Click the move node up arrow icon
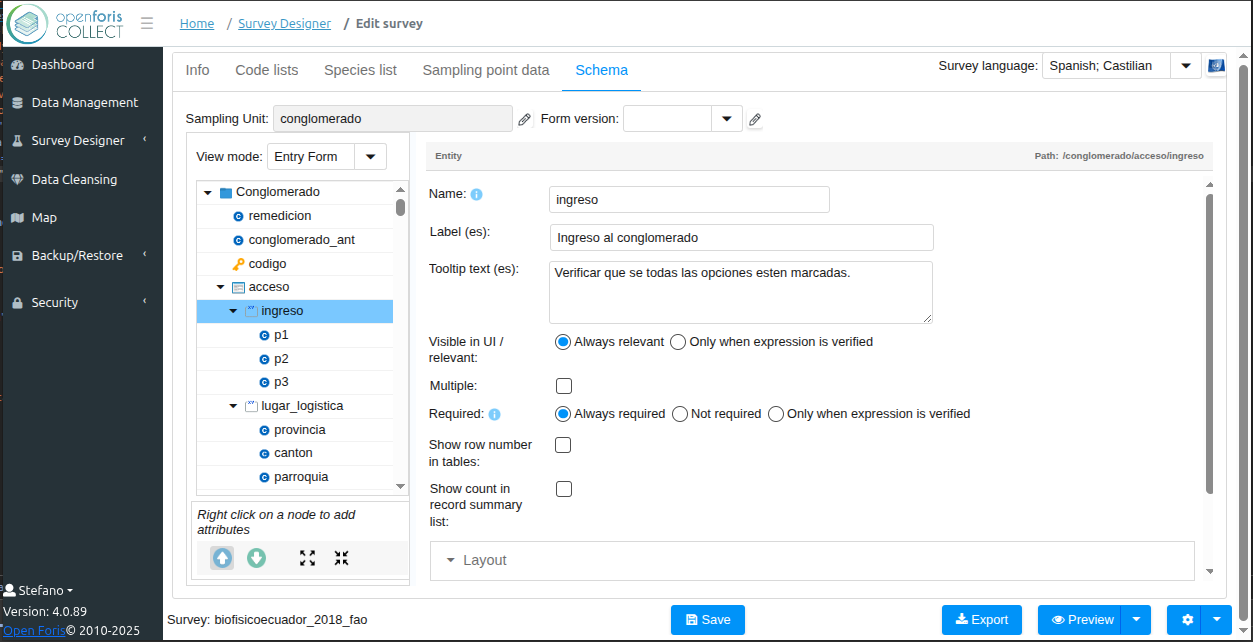The height and width of the screenshot is (642, 1253). pos(222,558)
